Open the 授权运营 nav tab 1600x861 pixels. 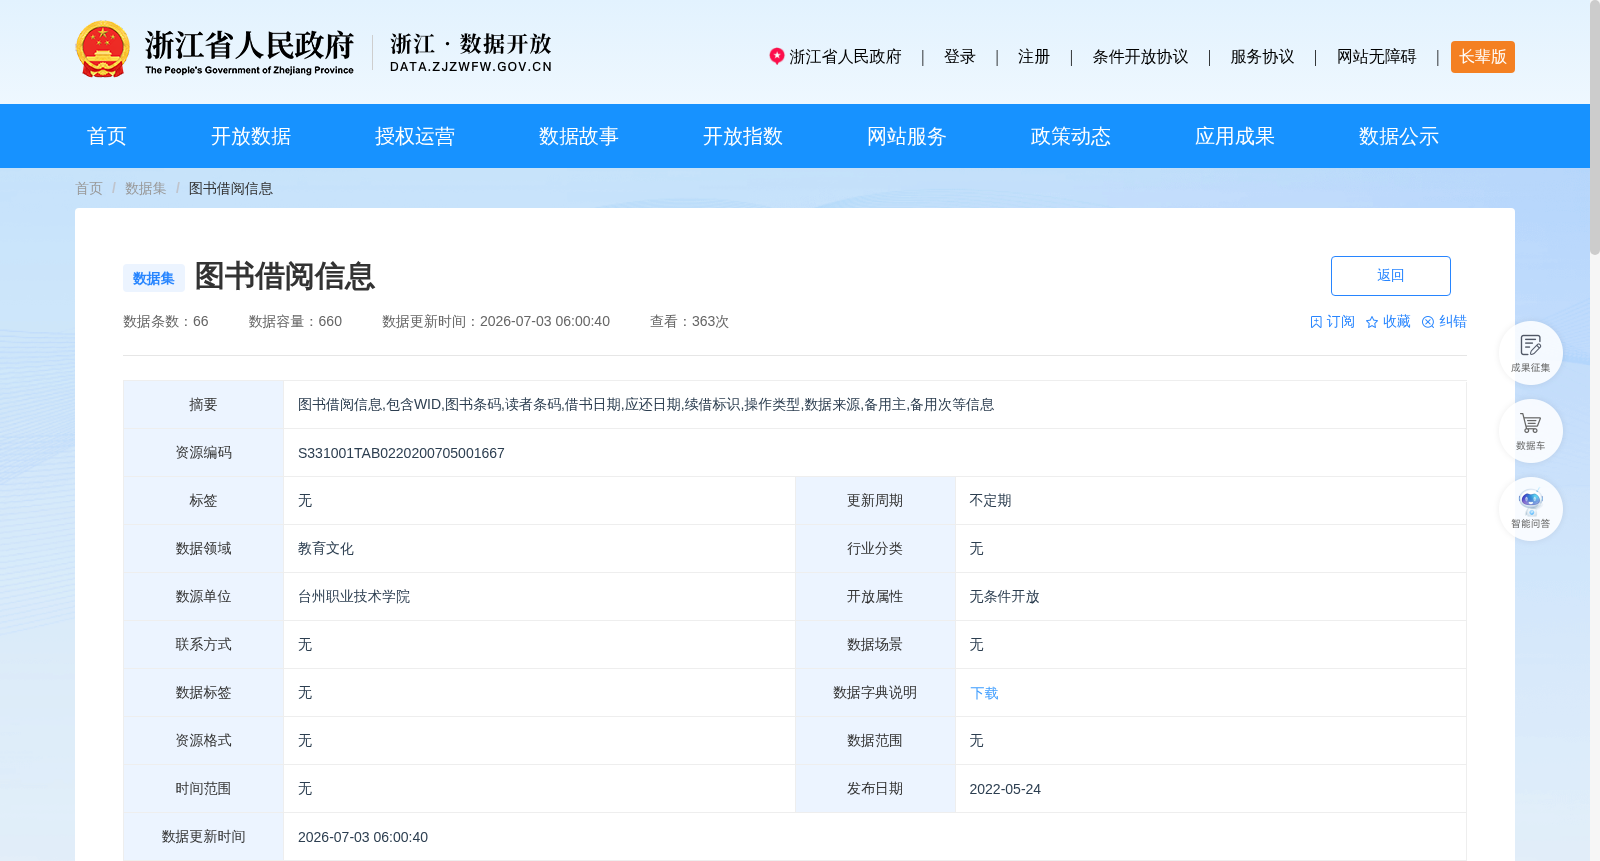click(x=415, y=136)
